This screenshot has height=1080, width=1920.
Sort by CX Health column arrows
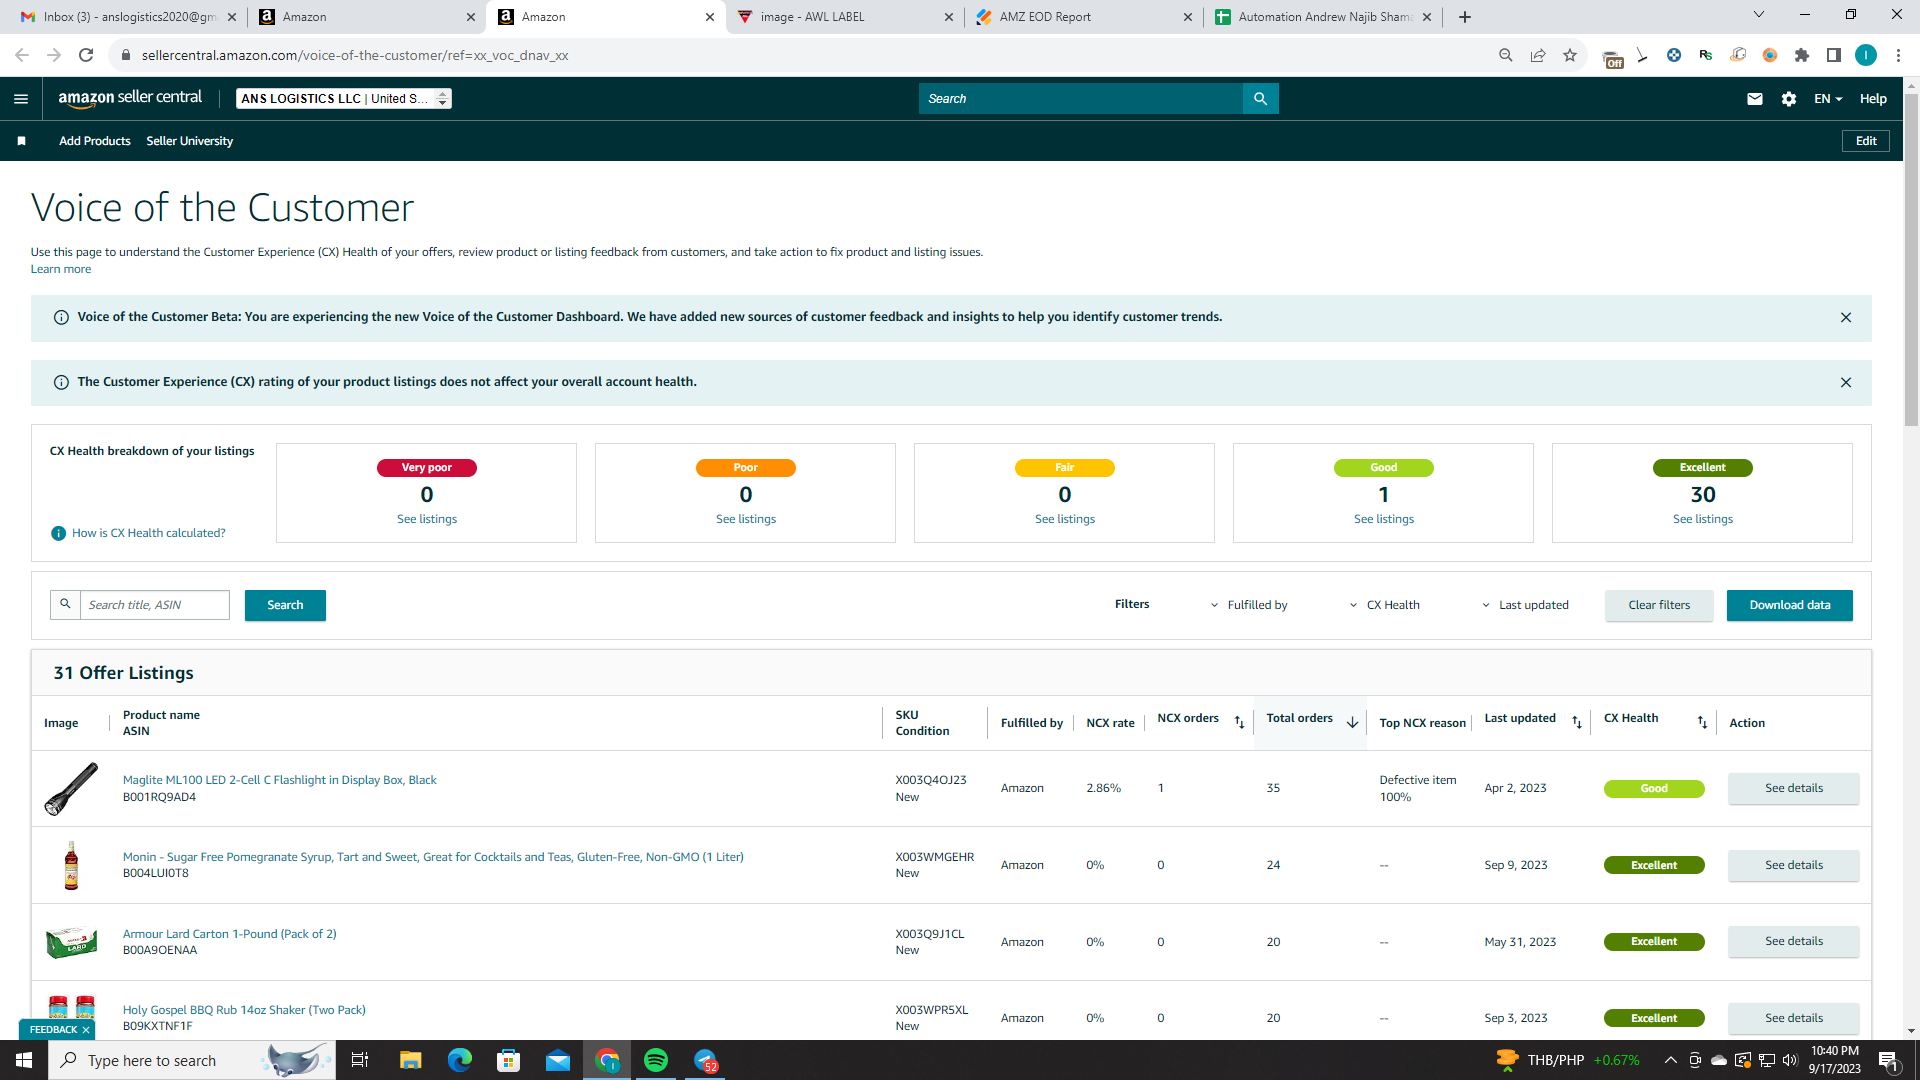(x=1702, y=722)
